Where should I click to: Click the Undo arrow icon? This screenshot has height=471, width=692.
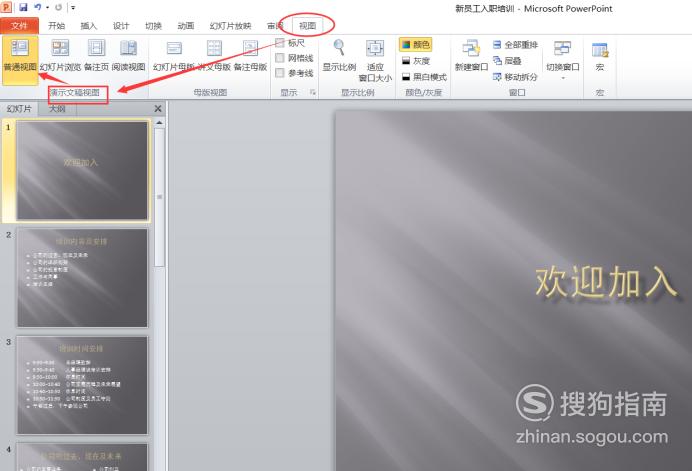[38, 7]
